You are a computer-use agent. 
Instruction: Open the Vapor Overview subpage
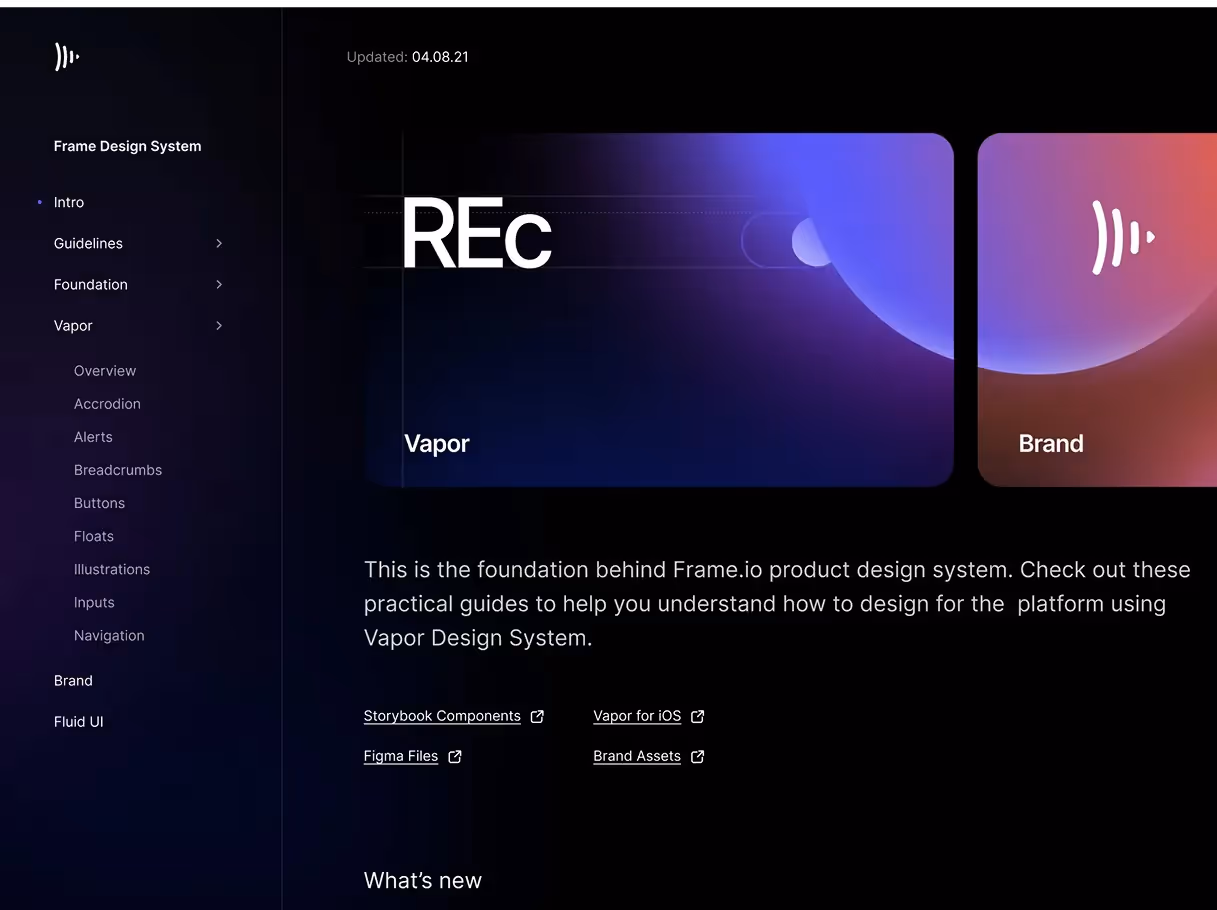point(105,370)
